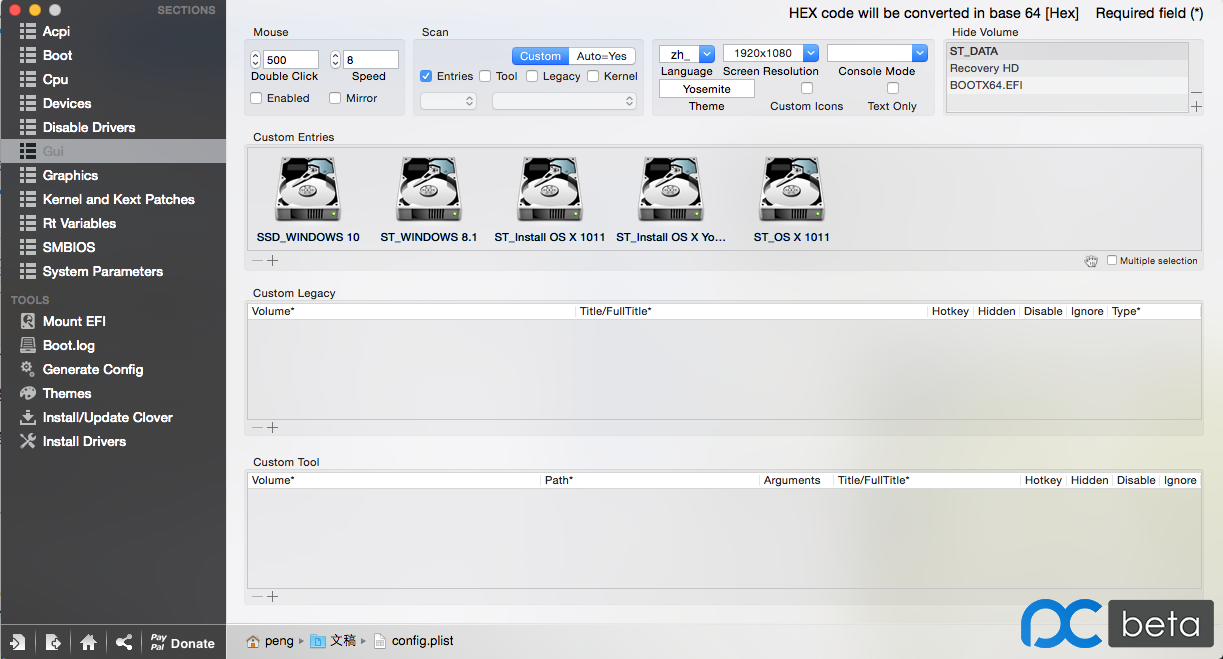Image resolution: width=1223 pixels, height=659 pixels.
Task: Toggle Multiple selection checkbox
Action: click(x=1112, y=260)
